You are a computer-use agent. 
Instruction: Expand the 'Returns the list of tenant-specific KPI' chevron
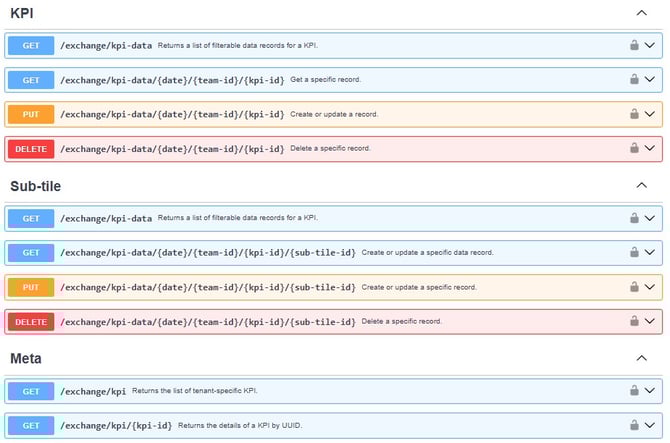[x=649, y=390]
